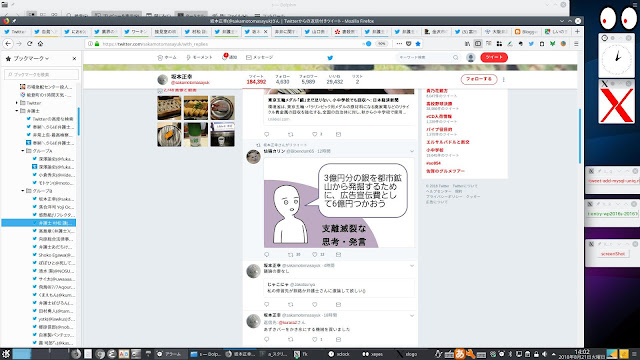Click the zoom level 90% indicator in the URL bar
The width and height of the screenshot is (640, 360).
[381, 44]
